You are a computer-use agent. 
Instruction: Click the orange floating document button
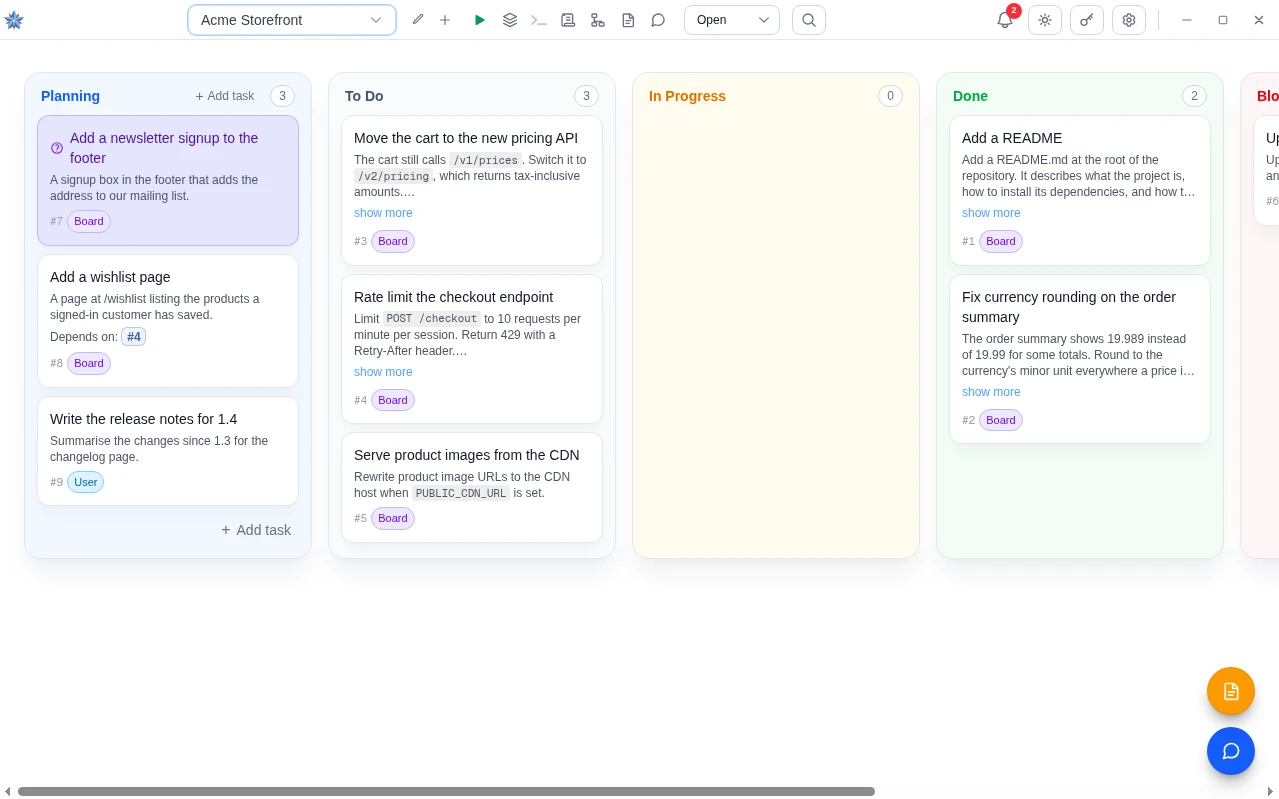[1231, 691]
